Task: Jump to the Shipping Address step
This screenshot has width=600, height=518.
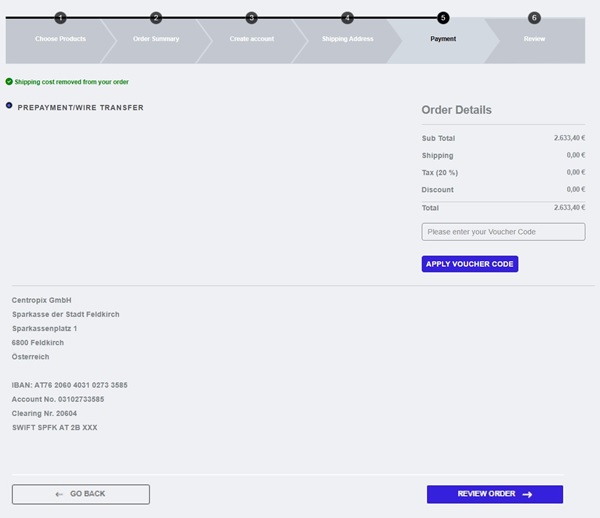Action: click(347, 39)
